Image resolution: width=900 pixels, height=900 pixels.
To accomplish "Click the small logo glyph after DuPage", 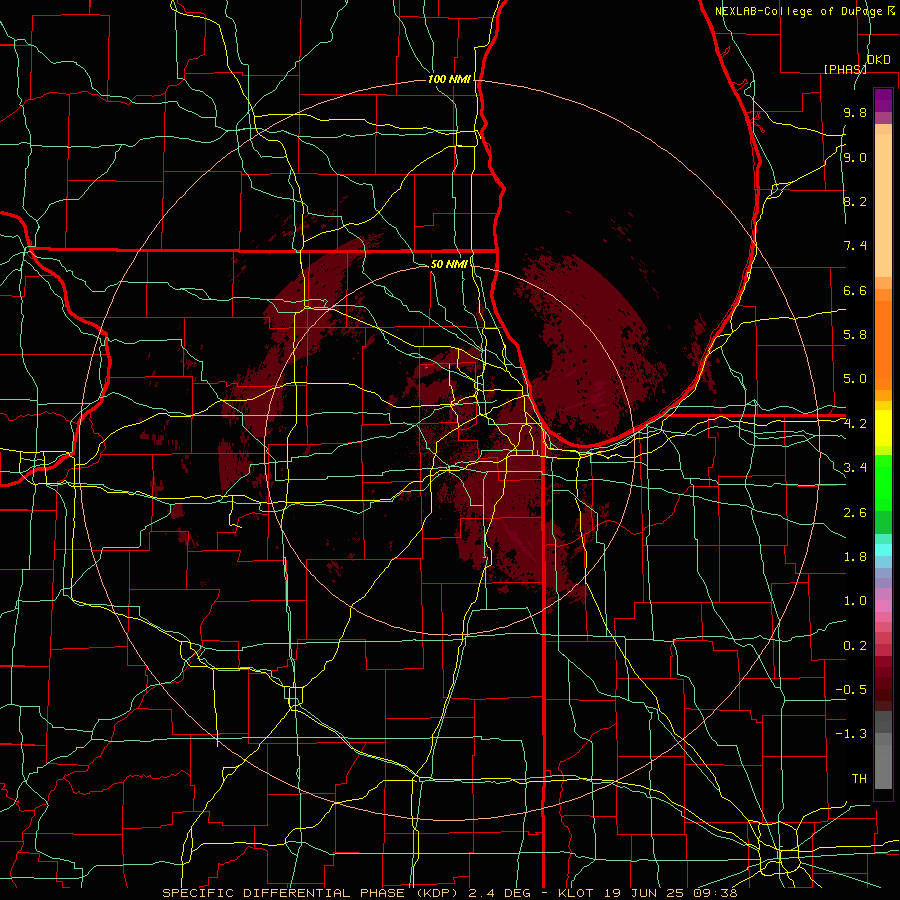I will pos(891,10).
